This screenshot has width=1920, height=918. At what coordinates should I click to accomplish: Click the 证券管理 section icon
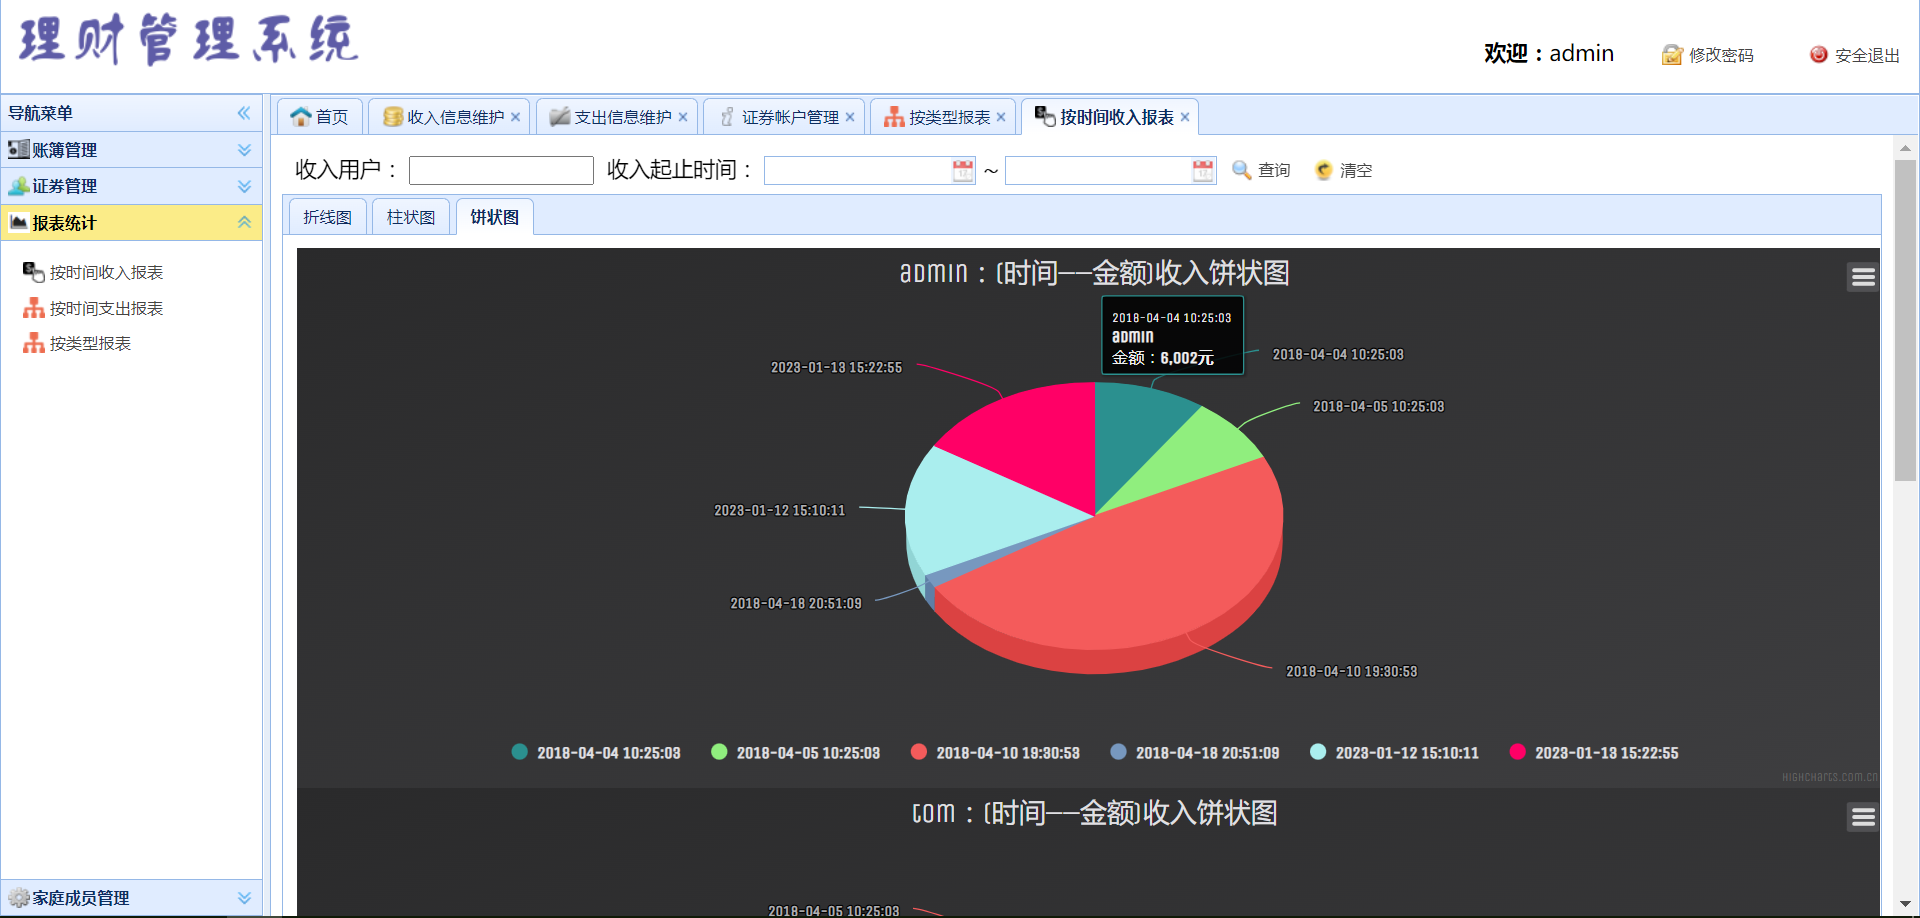(18, 185)
